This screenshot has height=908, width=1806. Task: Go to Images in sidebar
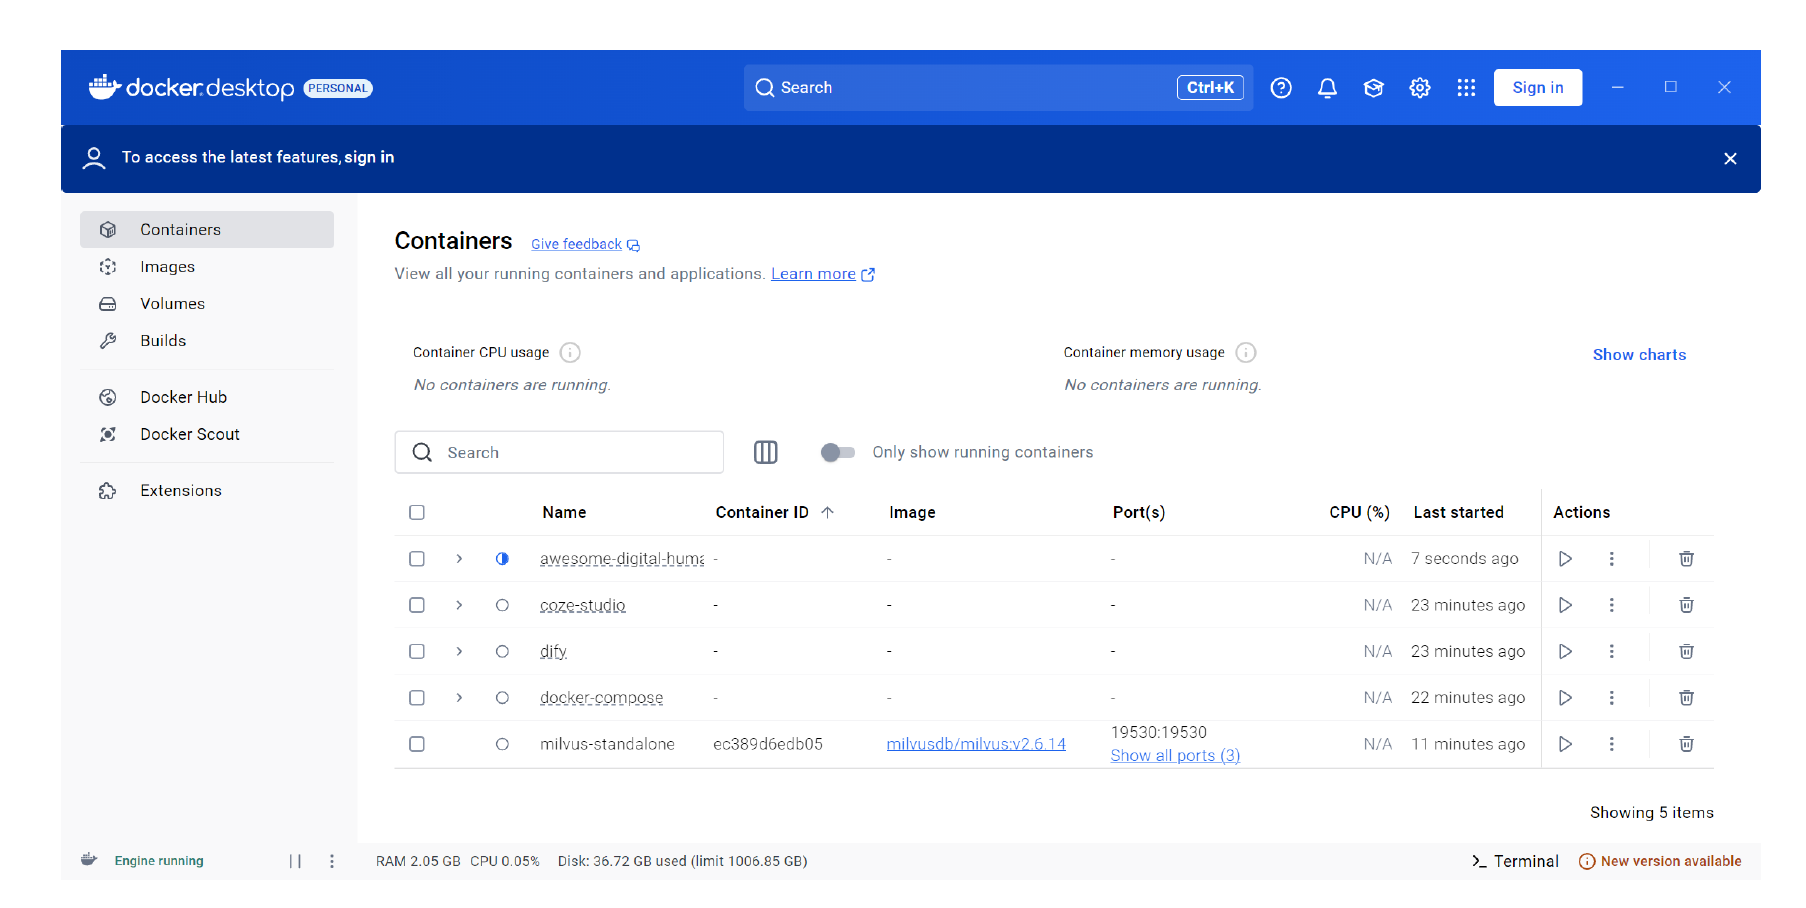pos(207,267)
